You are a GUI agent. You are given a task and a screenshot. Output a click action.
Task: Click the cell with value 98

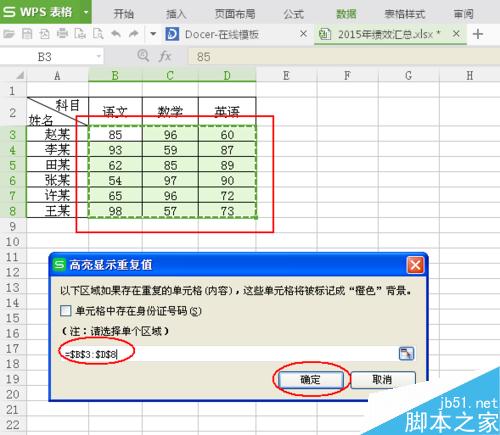tap(115, 211)
